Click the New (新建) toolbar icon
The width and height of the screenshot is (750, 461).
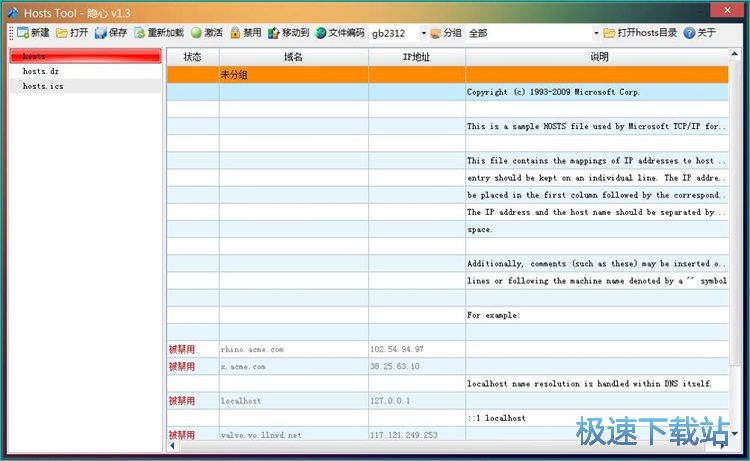pyautogui.click(x=23, y=33)
